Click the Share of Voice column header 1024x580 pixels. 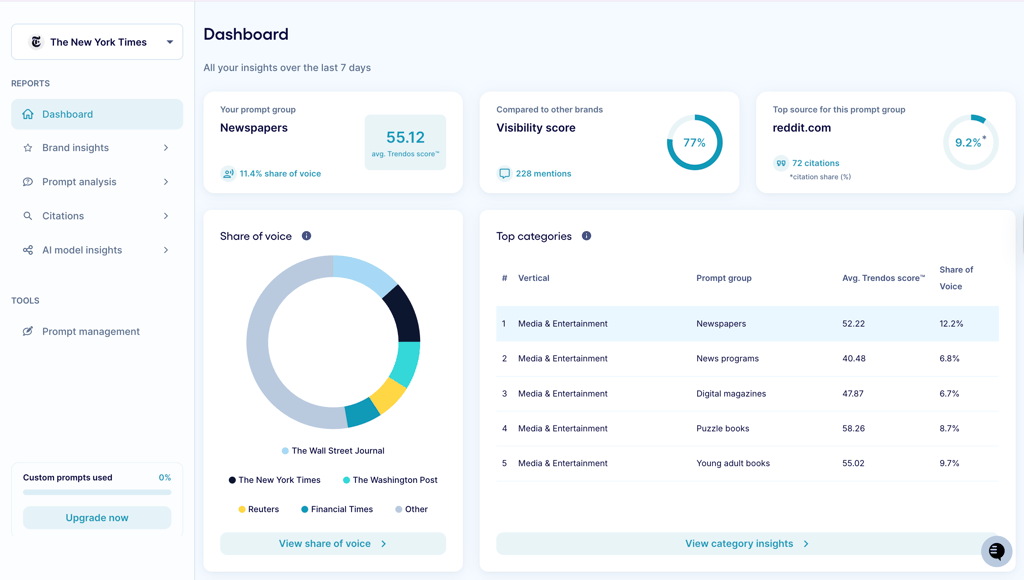[956, 278]
